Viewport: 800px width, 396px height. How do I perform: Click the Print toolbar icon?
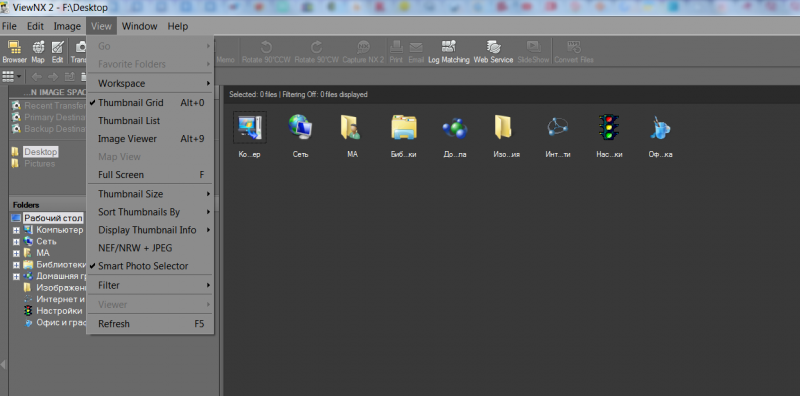click(x=396, y=52)
